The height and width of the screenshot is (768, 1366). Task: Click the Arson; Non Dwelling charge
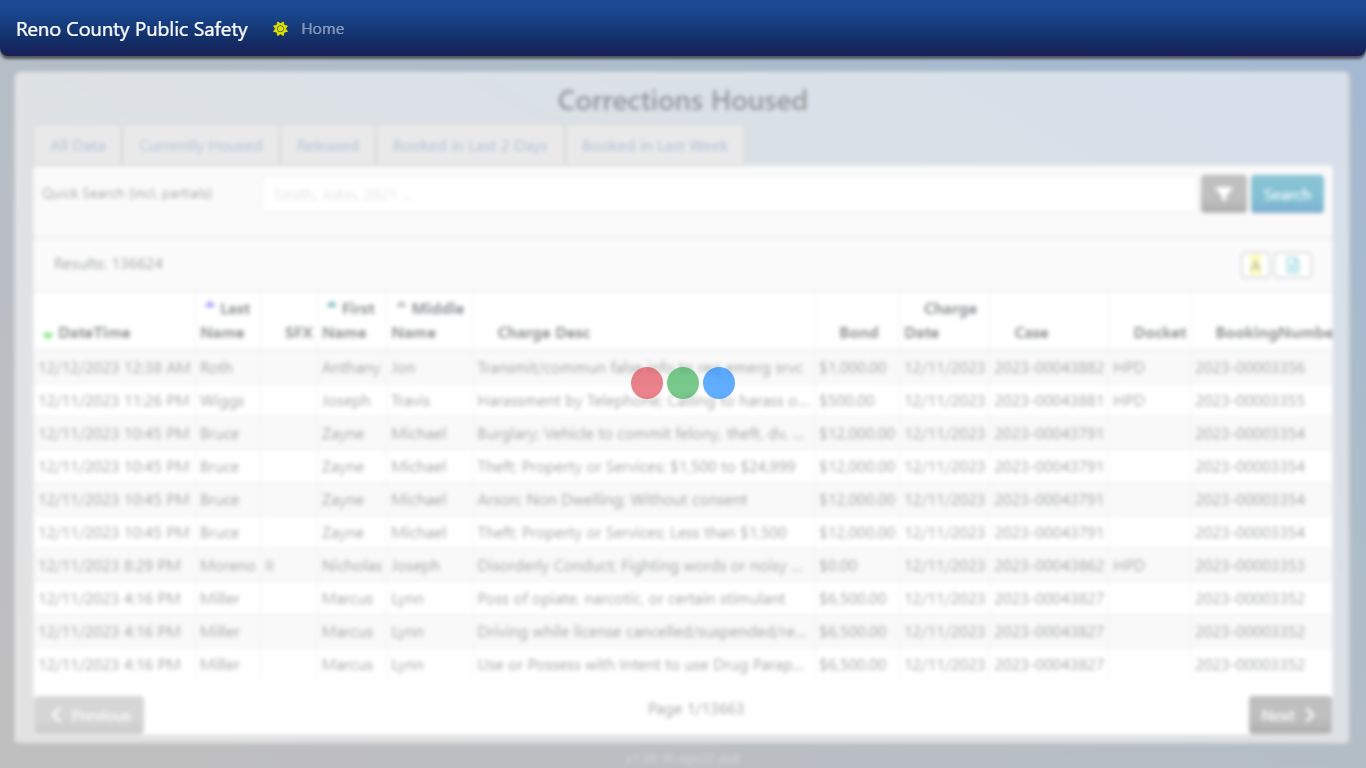(612, 500)
